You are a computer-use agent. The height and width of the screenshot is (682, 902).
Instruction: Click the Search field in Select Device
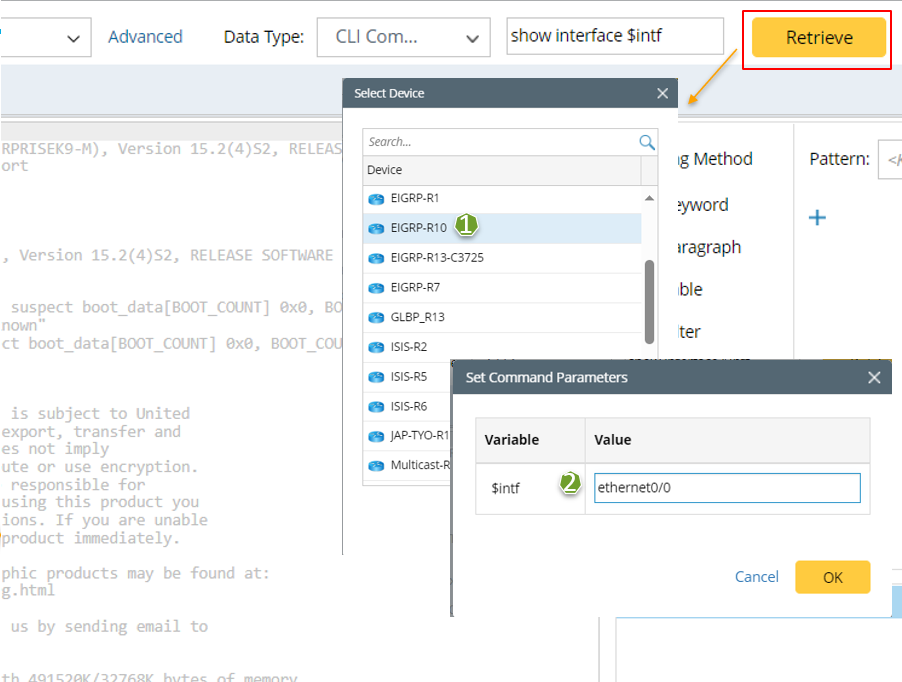pos(500,142)
